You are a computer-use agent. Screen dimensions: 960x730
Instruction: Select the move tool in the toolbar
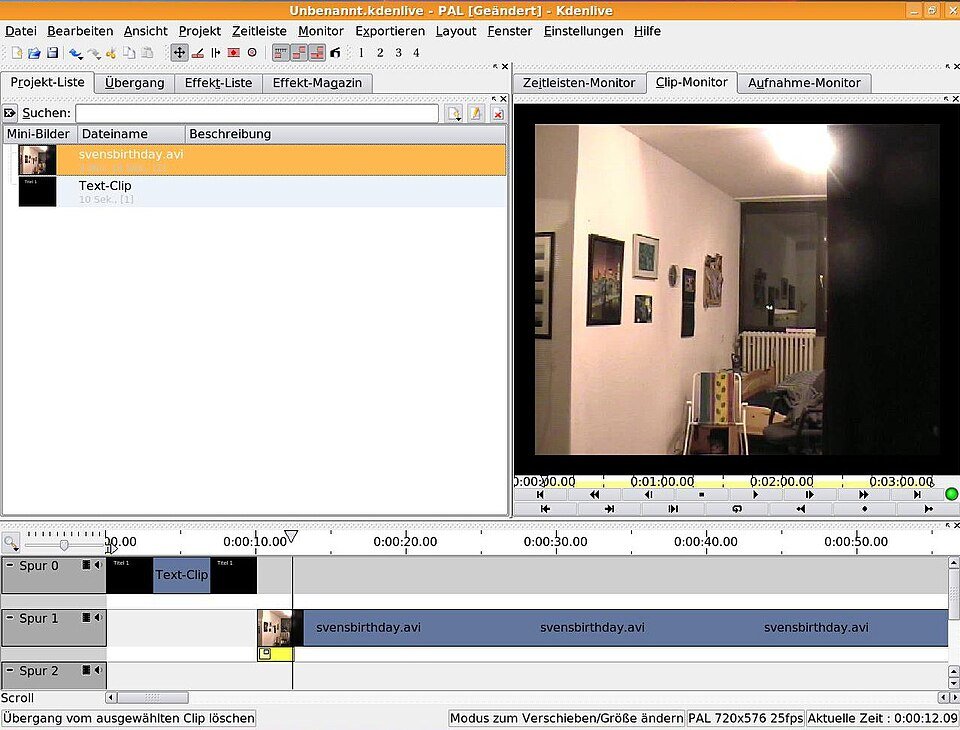coord(179,53)
